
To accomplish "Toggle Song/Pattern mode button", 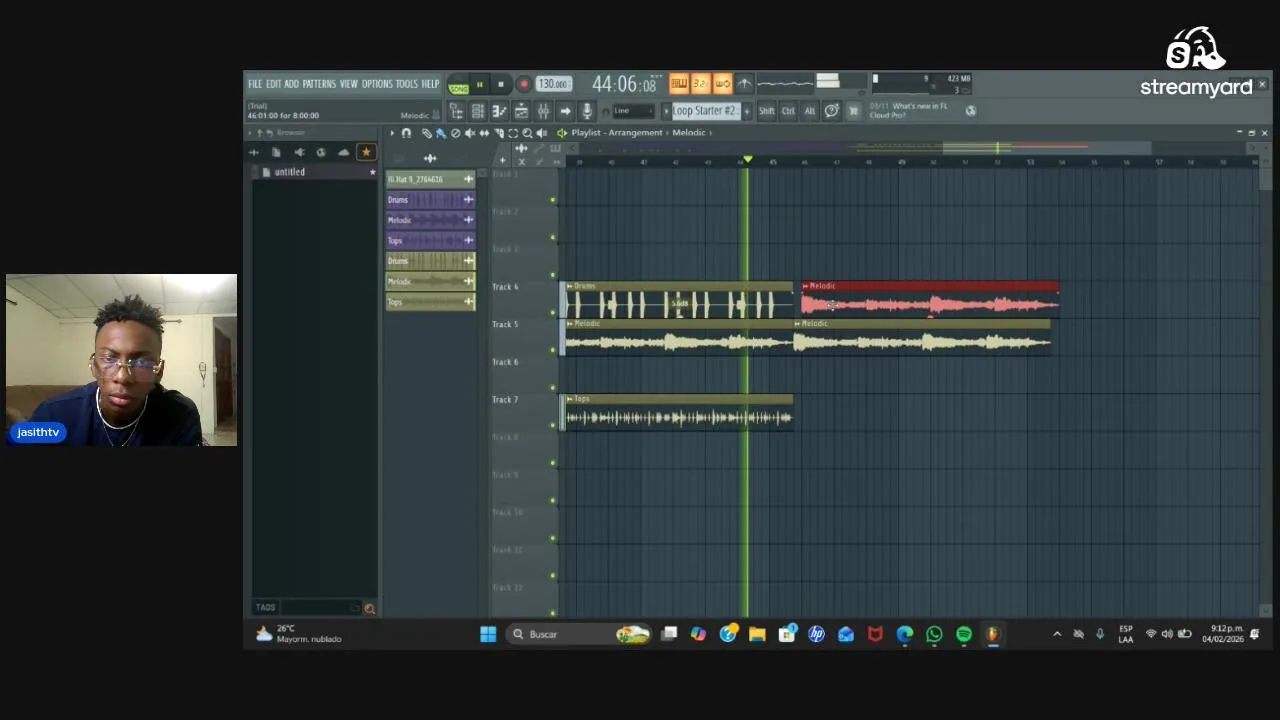I will (x=459, y=85).
